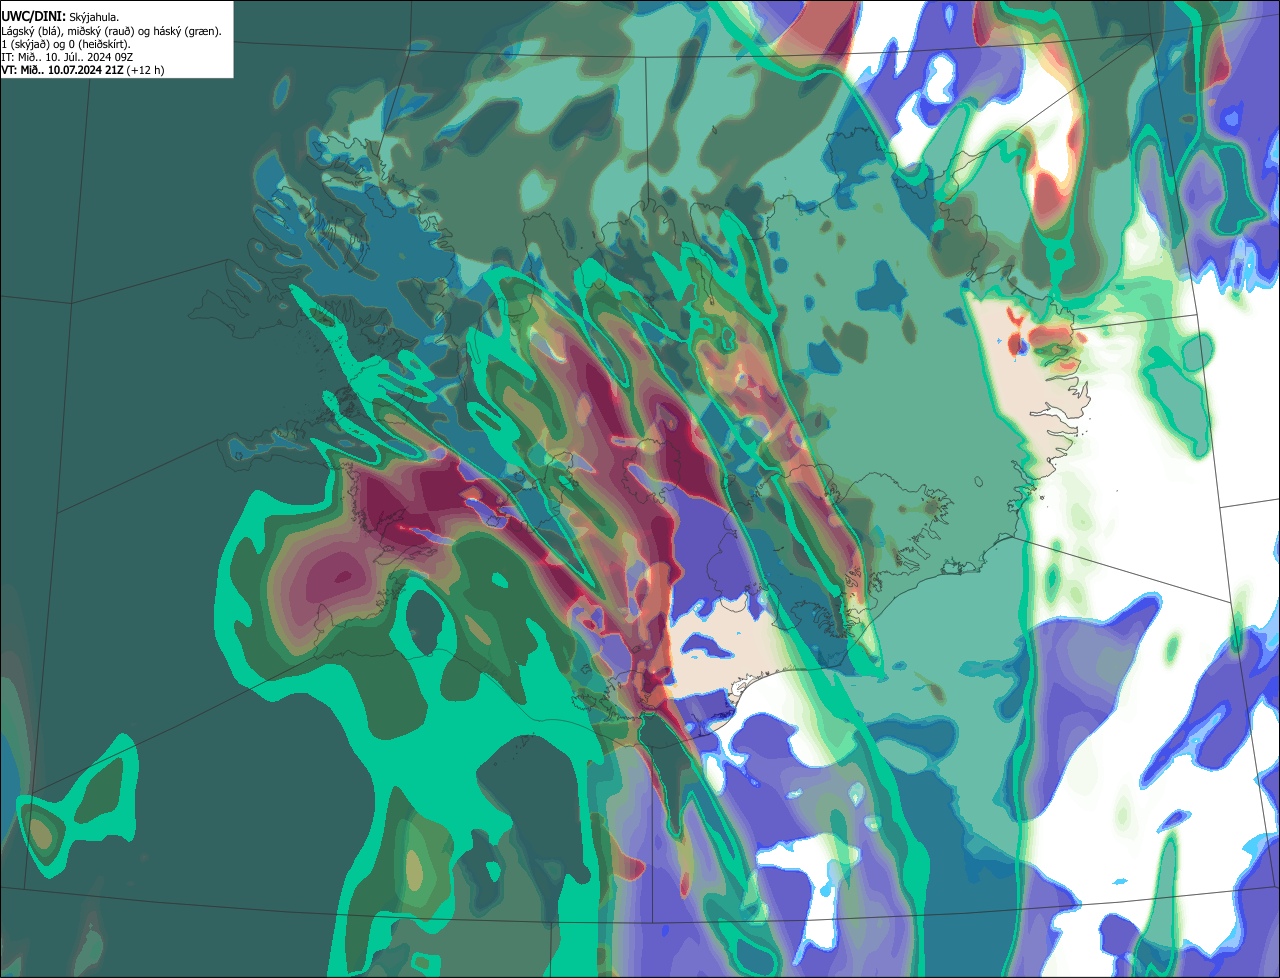Click the 'VT: Mið.. 10.07.2024 21Z (+12 h)' line
The image size is (1280, 978).
(83, 70)
